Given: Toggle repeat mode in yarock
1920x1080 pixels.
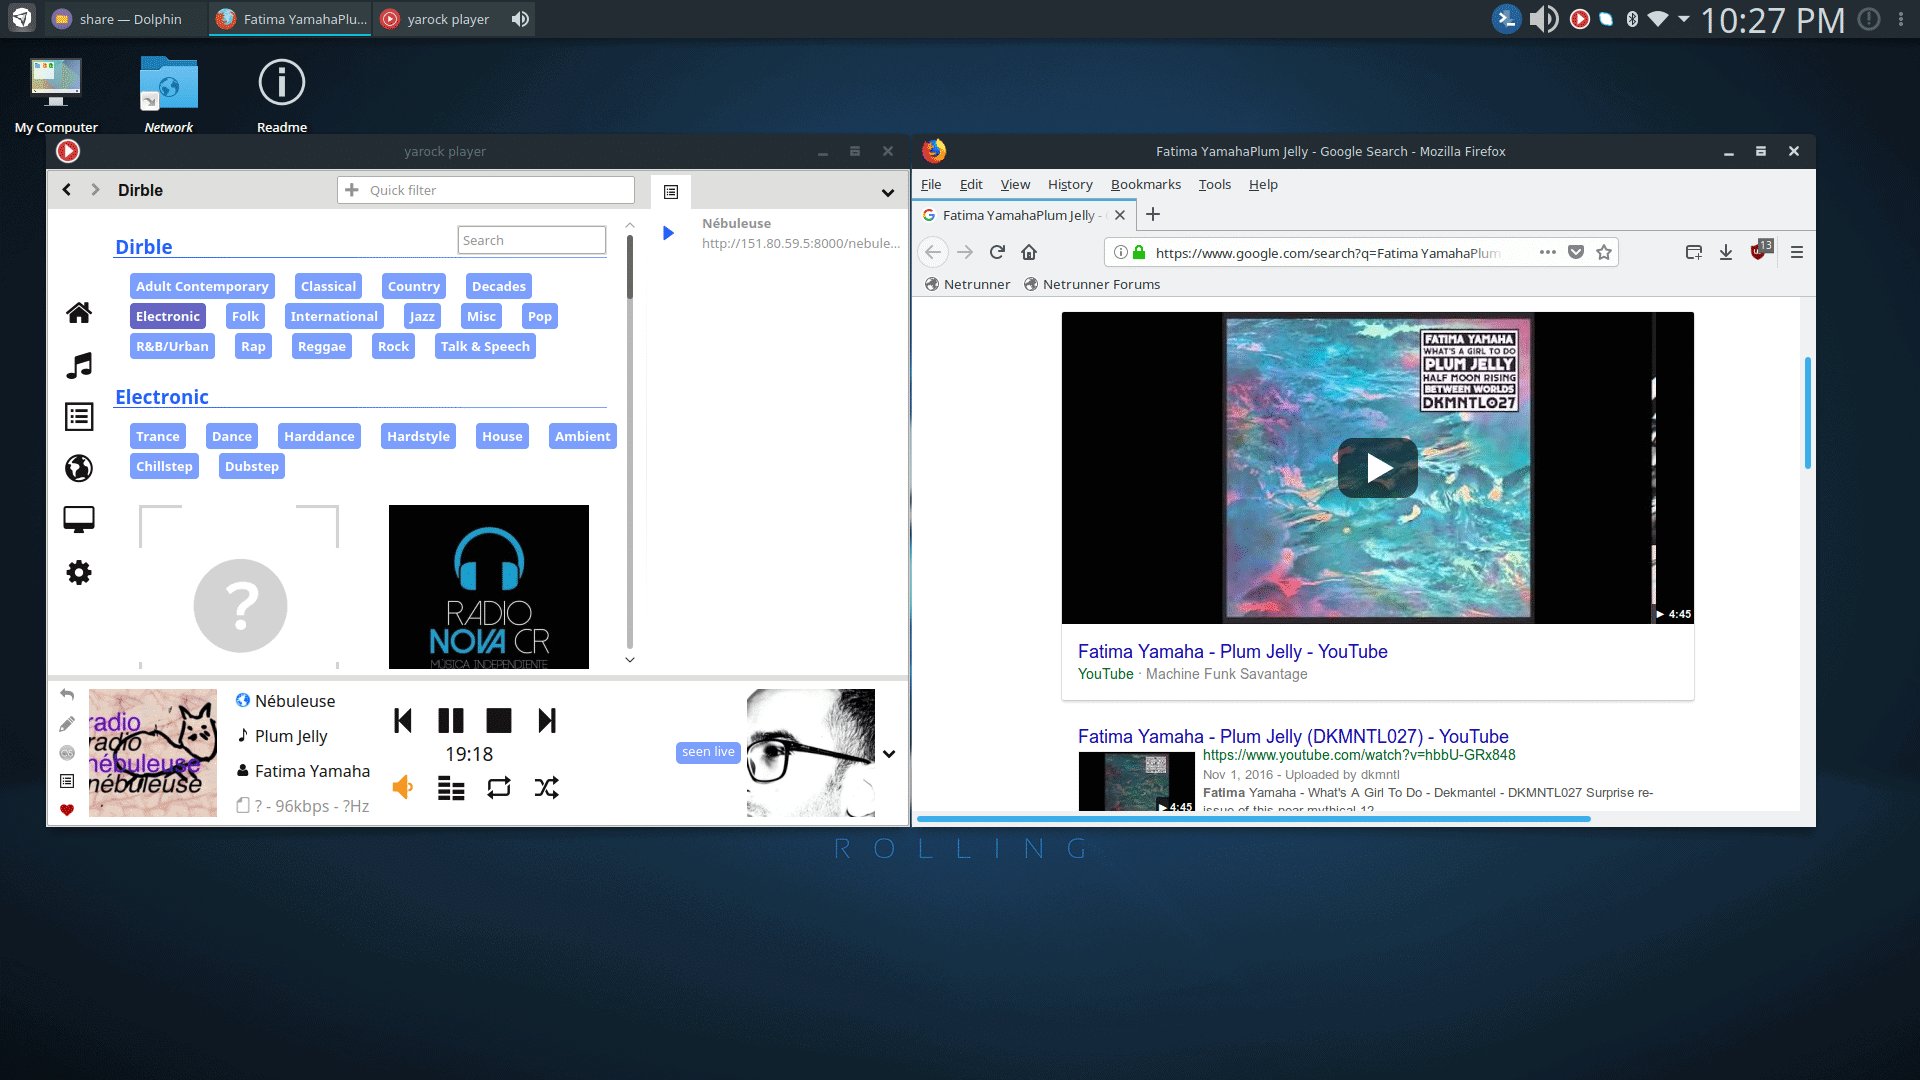Looking at the screenshot, I should [x=499, y=788].
